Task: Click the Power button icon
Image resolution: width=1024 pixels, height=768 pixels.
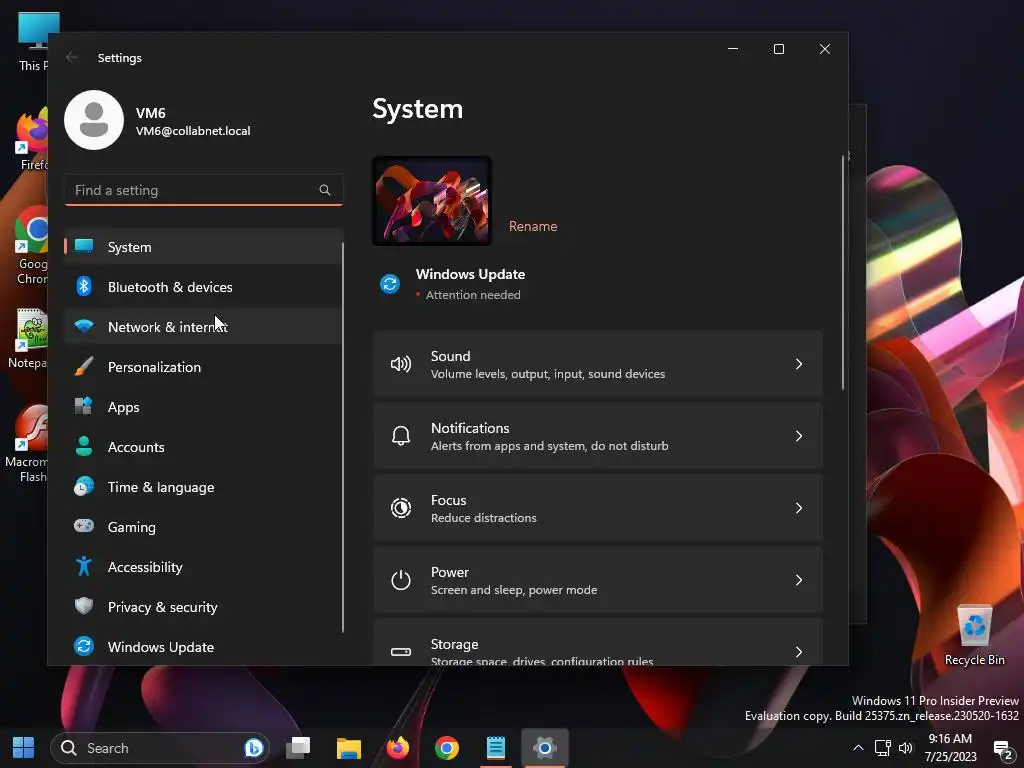Action: (400, 579)
